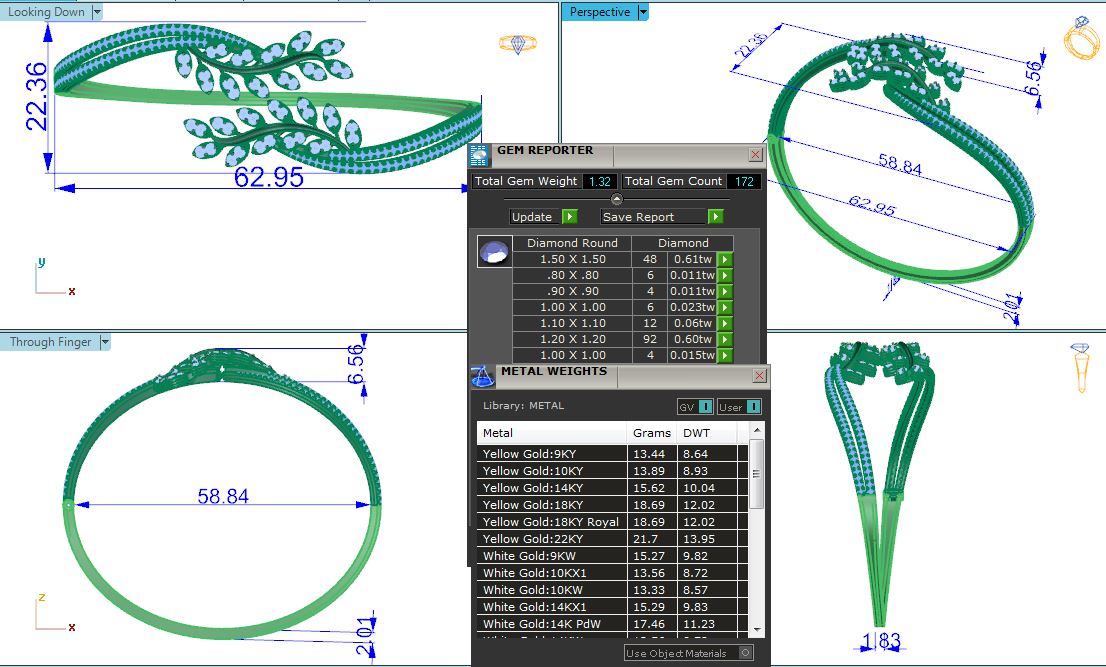Click the Gem Reporter panel icon
1106x667 pixels.
(x=480, y=154)
